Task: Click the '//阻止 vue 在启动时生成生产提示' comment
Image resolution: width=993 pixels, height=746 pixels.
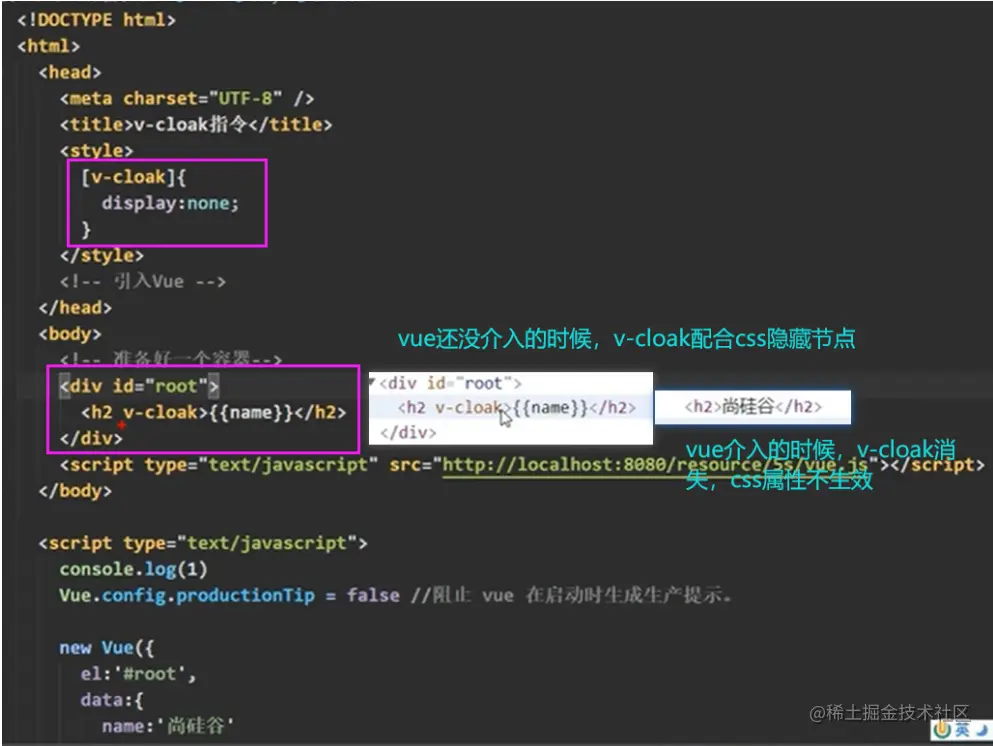Action: coord(571,595)
